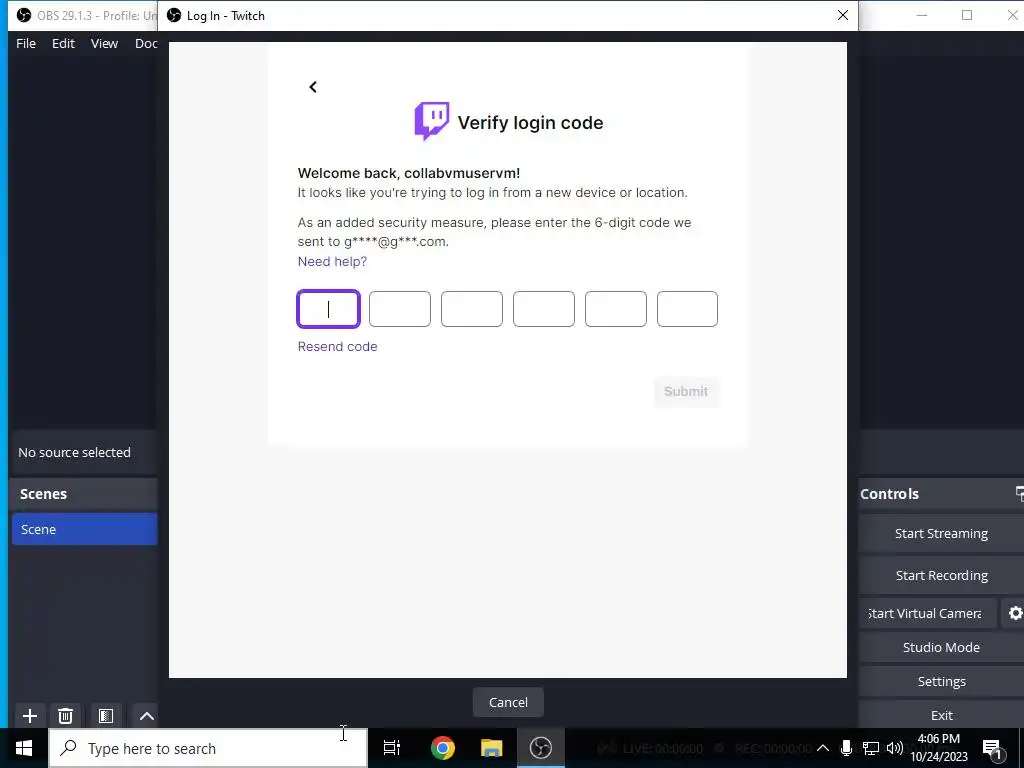The width and height of the screenshot is (1024, 768).
Task: Go back using the left chevron arrow
Action: (313, 87)
